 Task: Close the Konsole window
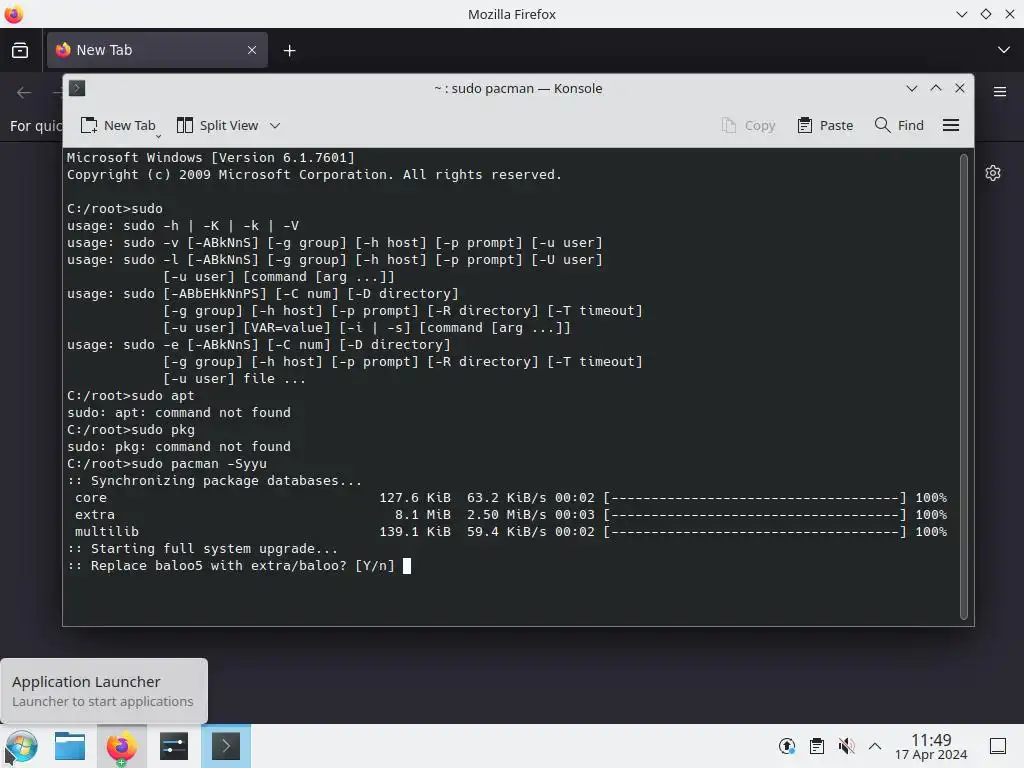(960, 88)
